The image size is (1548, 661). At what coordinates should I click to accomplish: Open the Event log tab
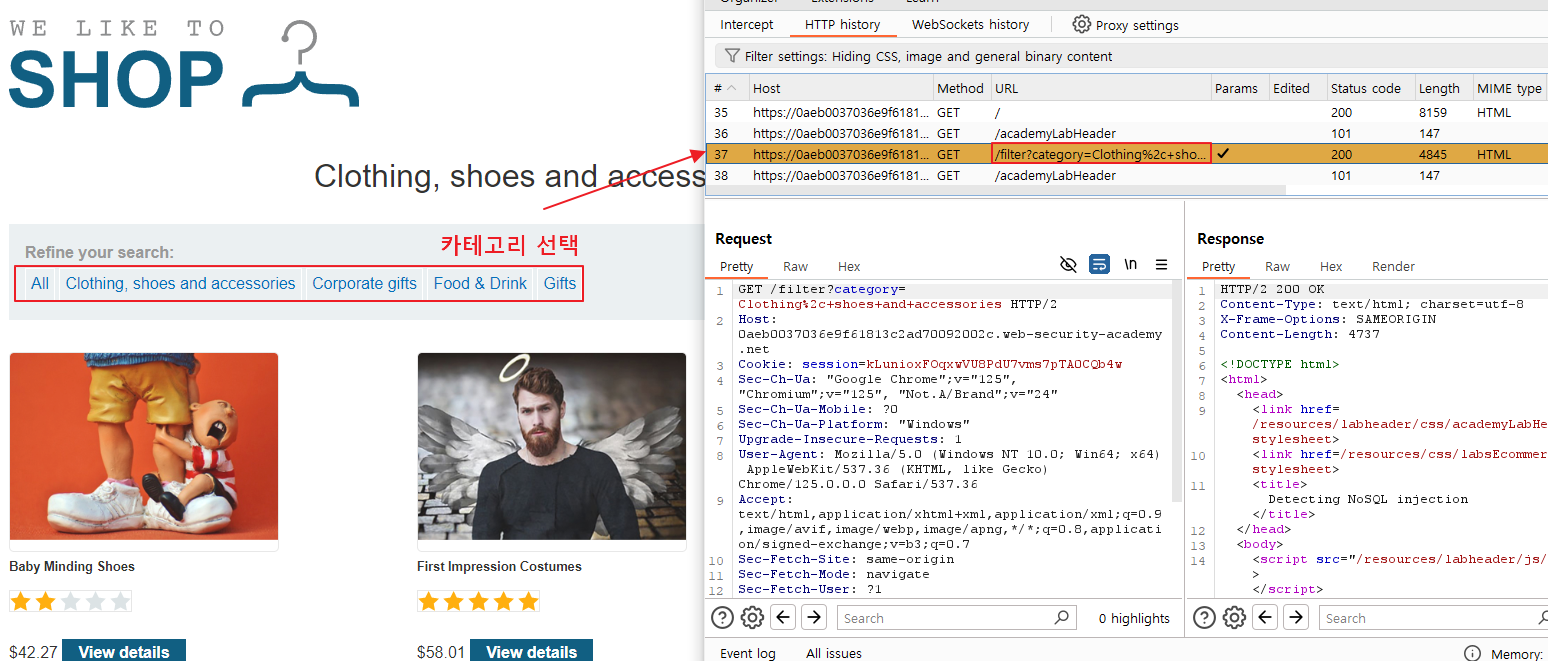(x=748, y=653)
